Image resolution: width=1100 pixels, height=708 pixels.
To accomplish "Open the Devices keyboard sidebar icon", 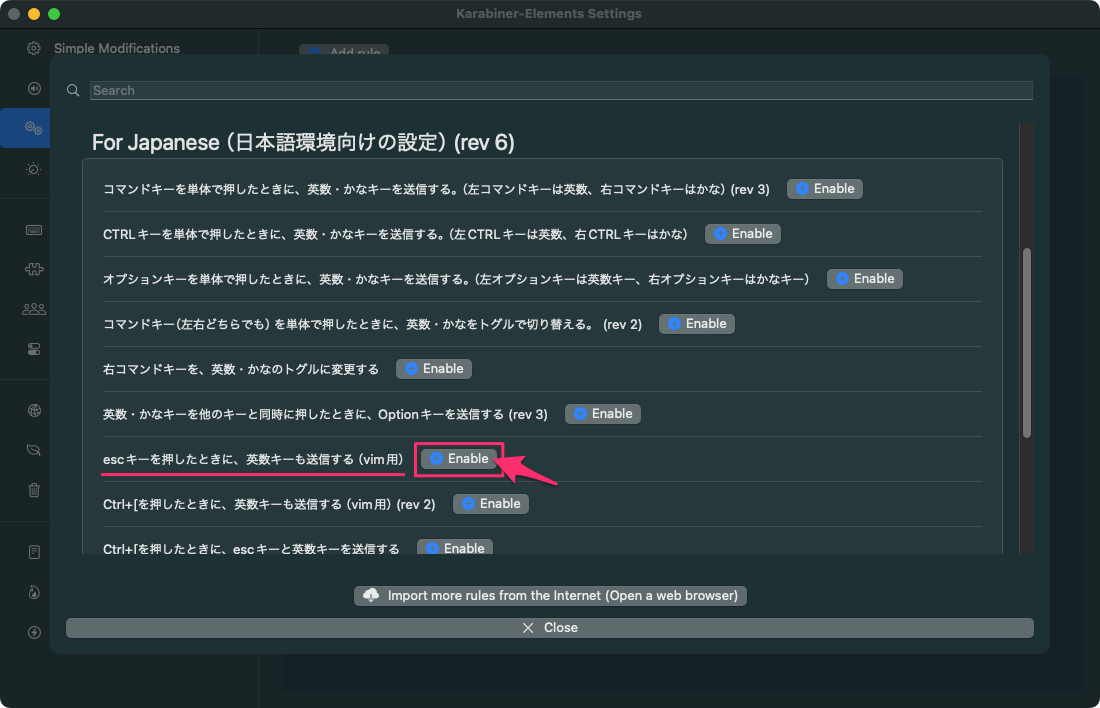I will pyautogui.click(x=34, y=230).
